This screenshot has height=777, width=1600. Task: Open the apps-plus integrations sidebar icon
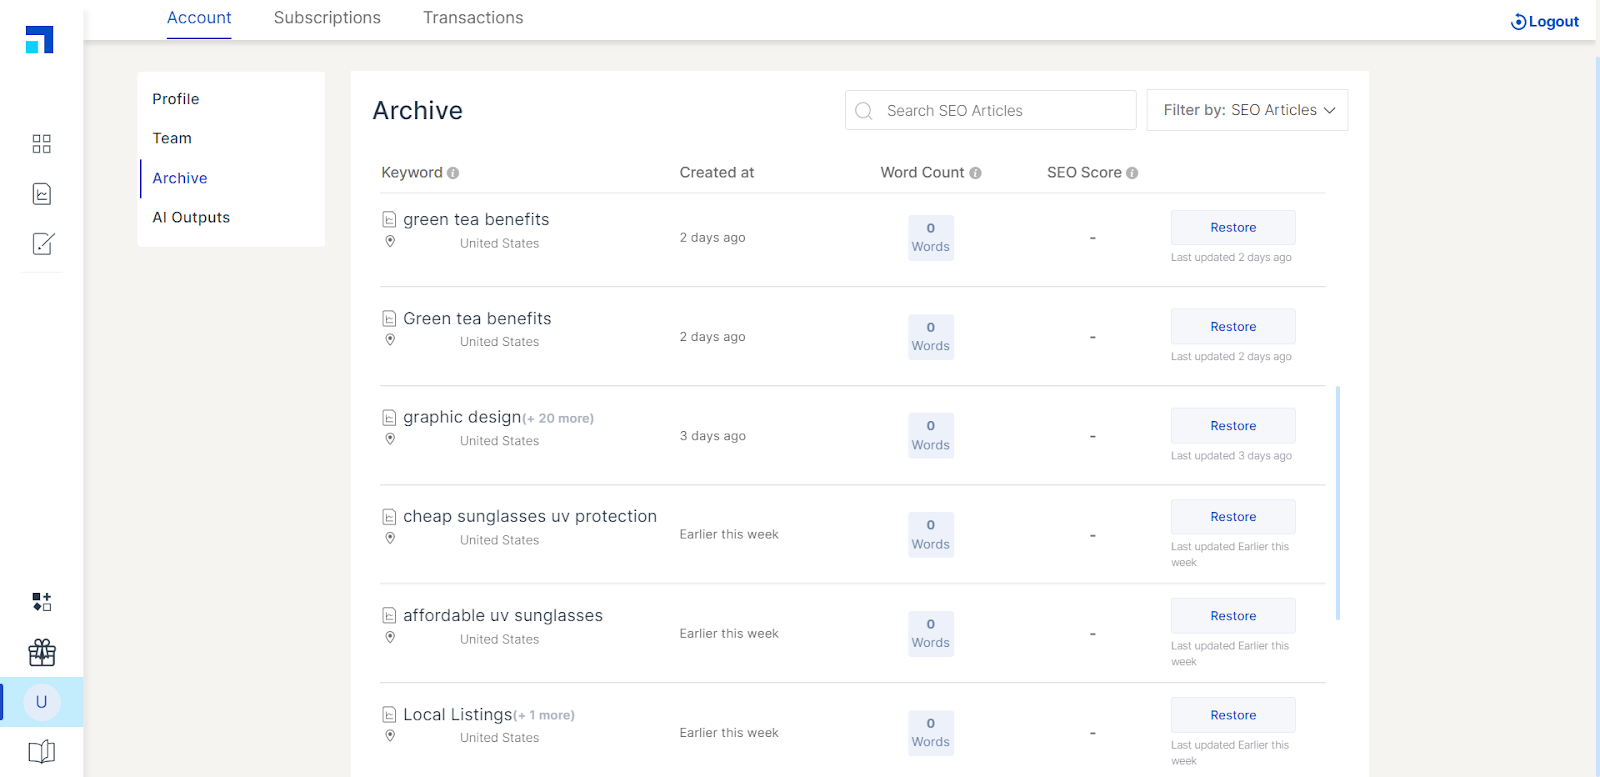[x=42, y=602]
